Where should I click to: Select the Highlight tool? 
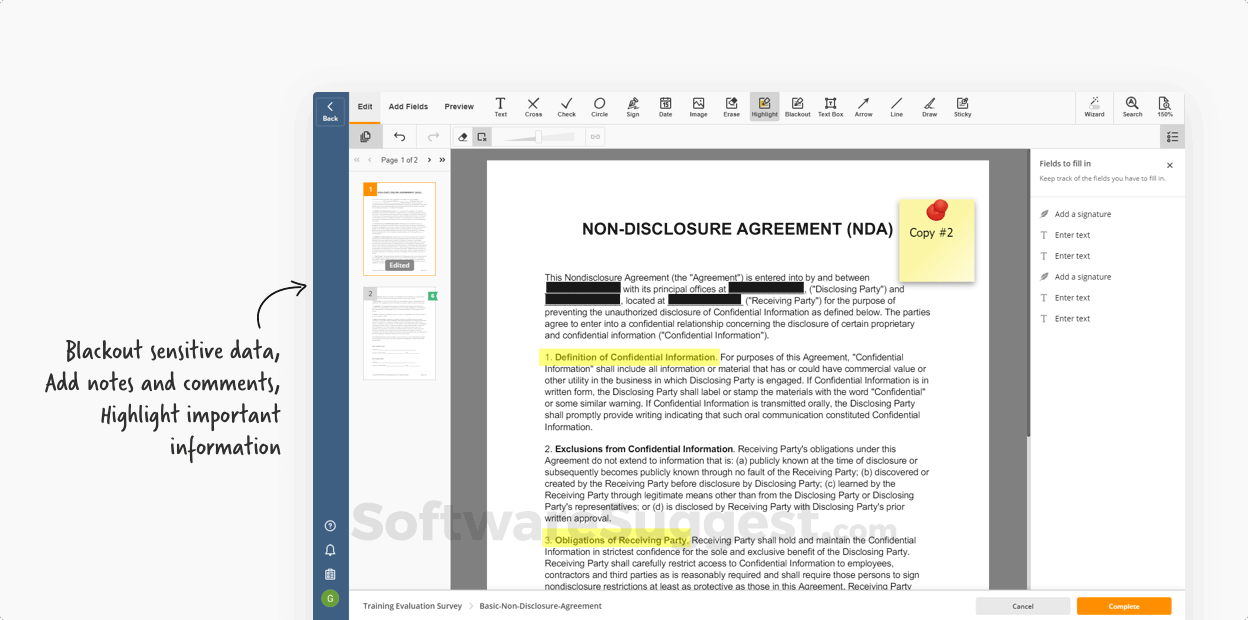pos(764,107)
